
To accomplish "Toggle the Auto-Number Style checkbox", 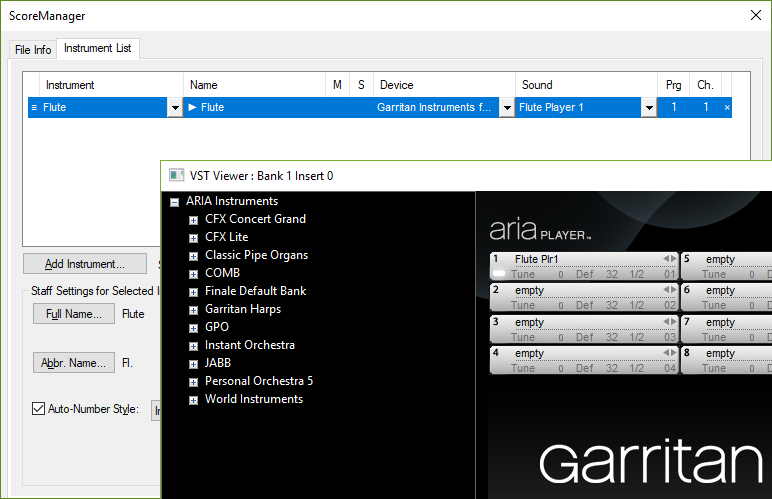I will [38, 408].
